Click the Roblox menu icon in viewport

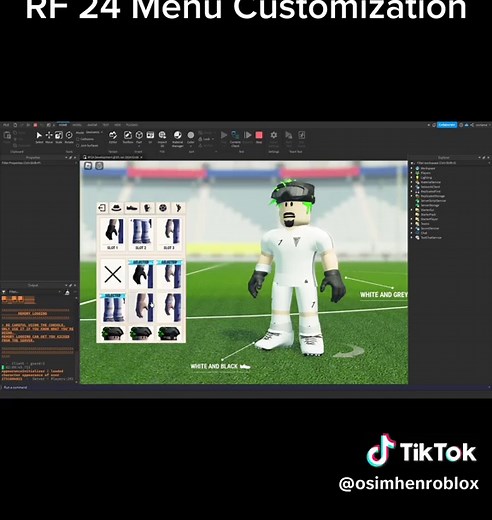(88, 166)
